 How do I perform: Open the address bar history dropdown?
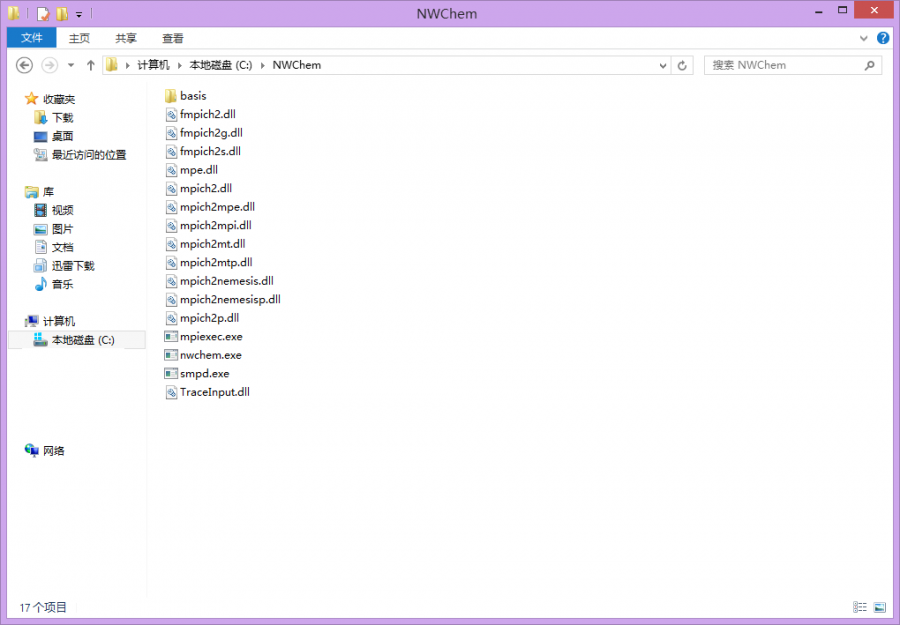pyautogui.click(x=663, y=65)
